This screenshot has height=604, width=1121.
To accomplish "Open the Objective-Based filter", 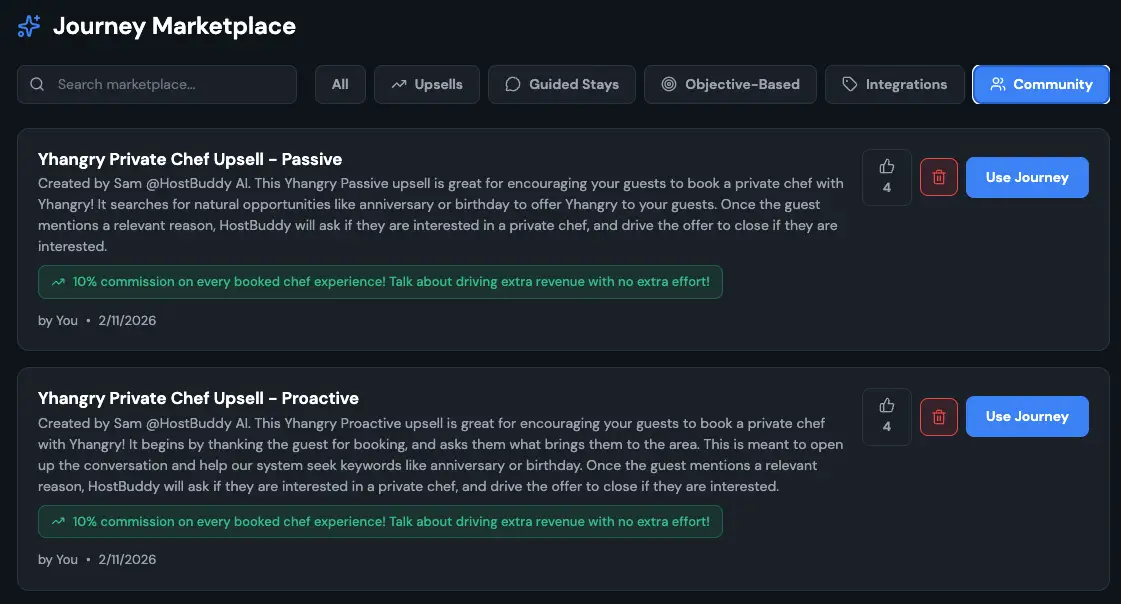I will 730,84.
